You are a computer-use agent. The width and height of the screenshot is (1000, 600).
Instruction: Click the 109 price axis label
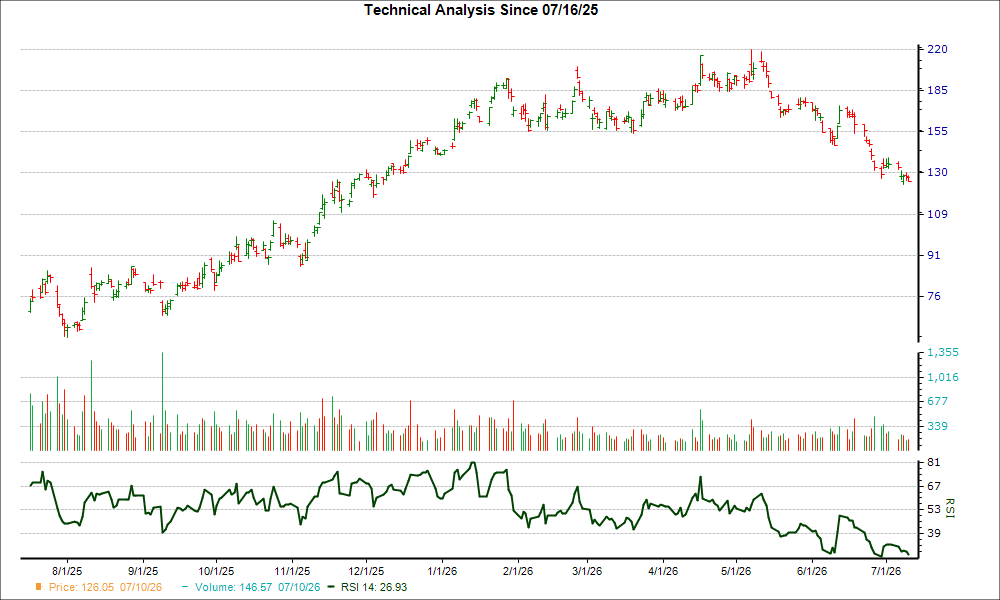pos(937,214)
